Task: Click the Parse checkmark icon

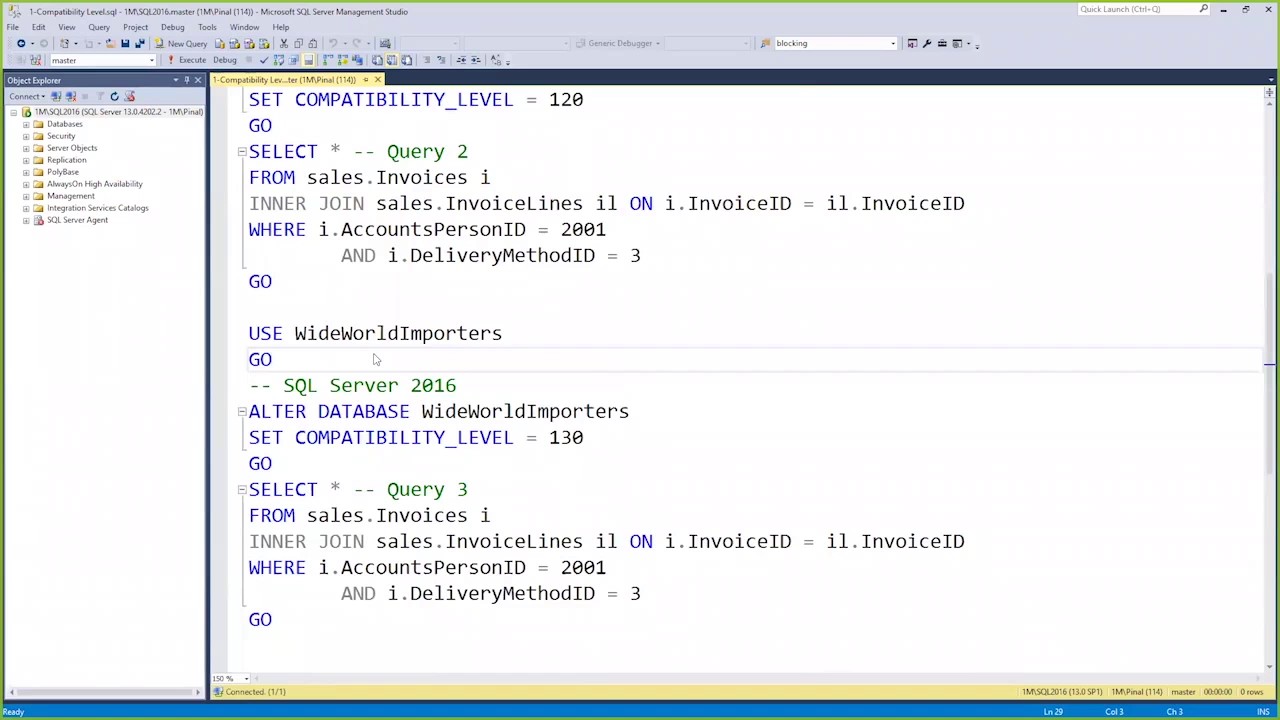Action: pyautogui.click(x=264, y=60)
